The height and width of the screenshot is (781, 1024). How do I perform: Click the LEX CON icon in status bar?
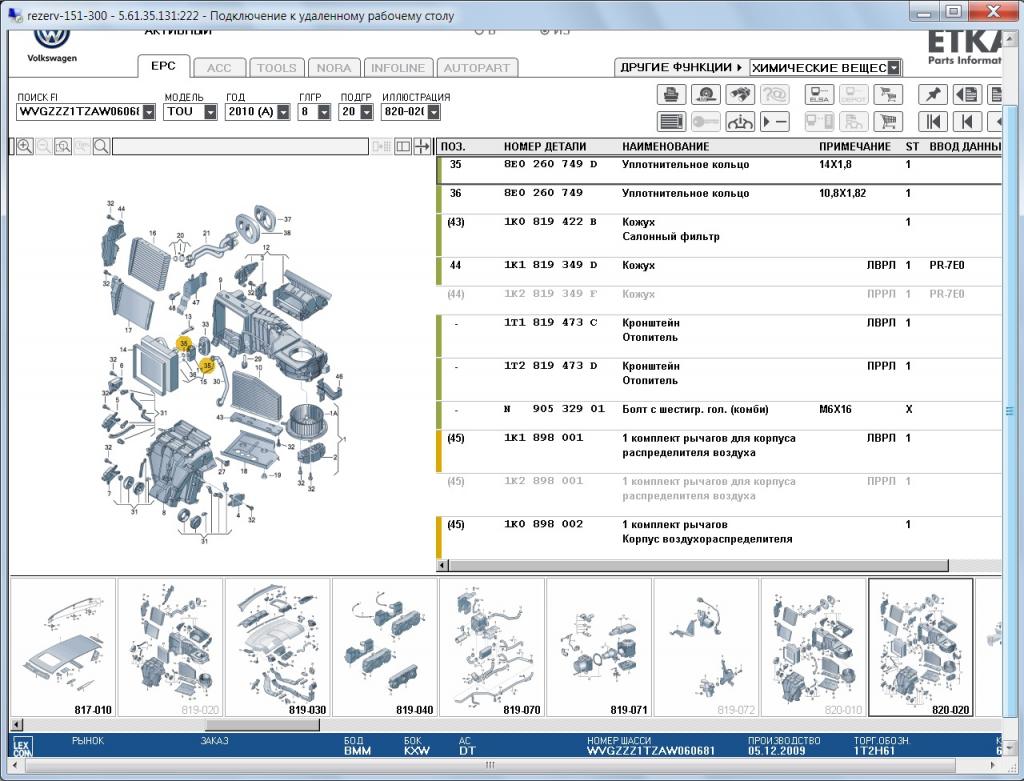pyautogui.click(x=22, y=748)
